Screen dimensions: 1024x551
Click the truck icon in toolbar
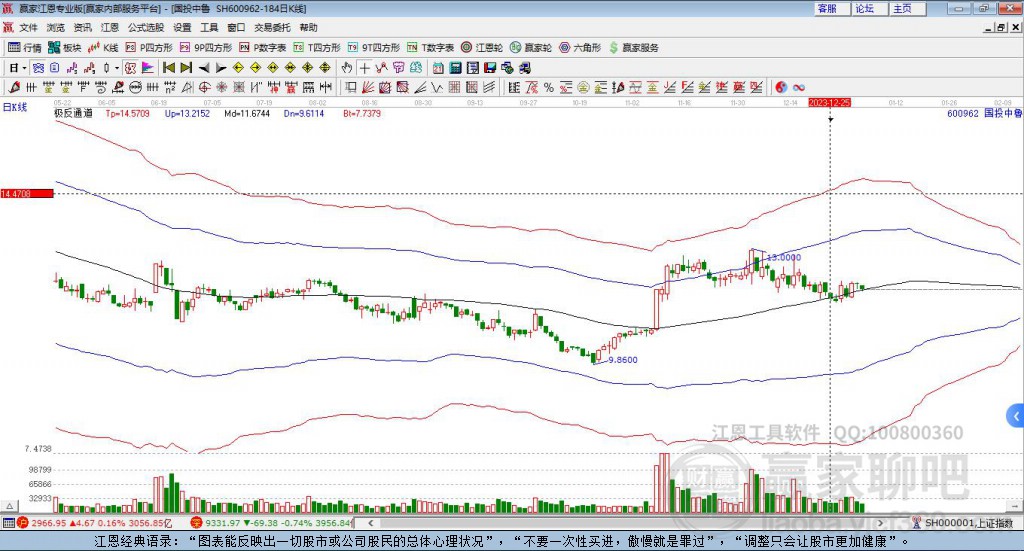click(524, 68)
